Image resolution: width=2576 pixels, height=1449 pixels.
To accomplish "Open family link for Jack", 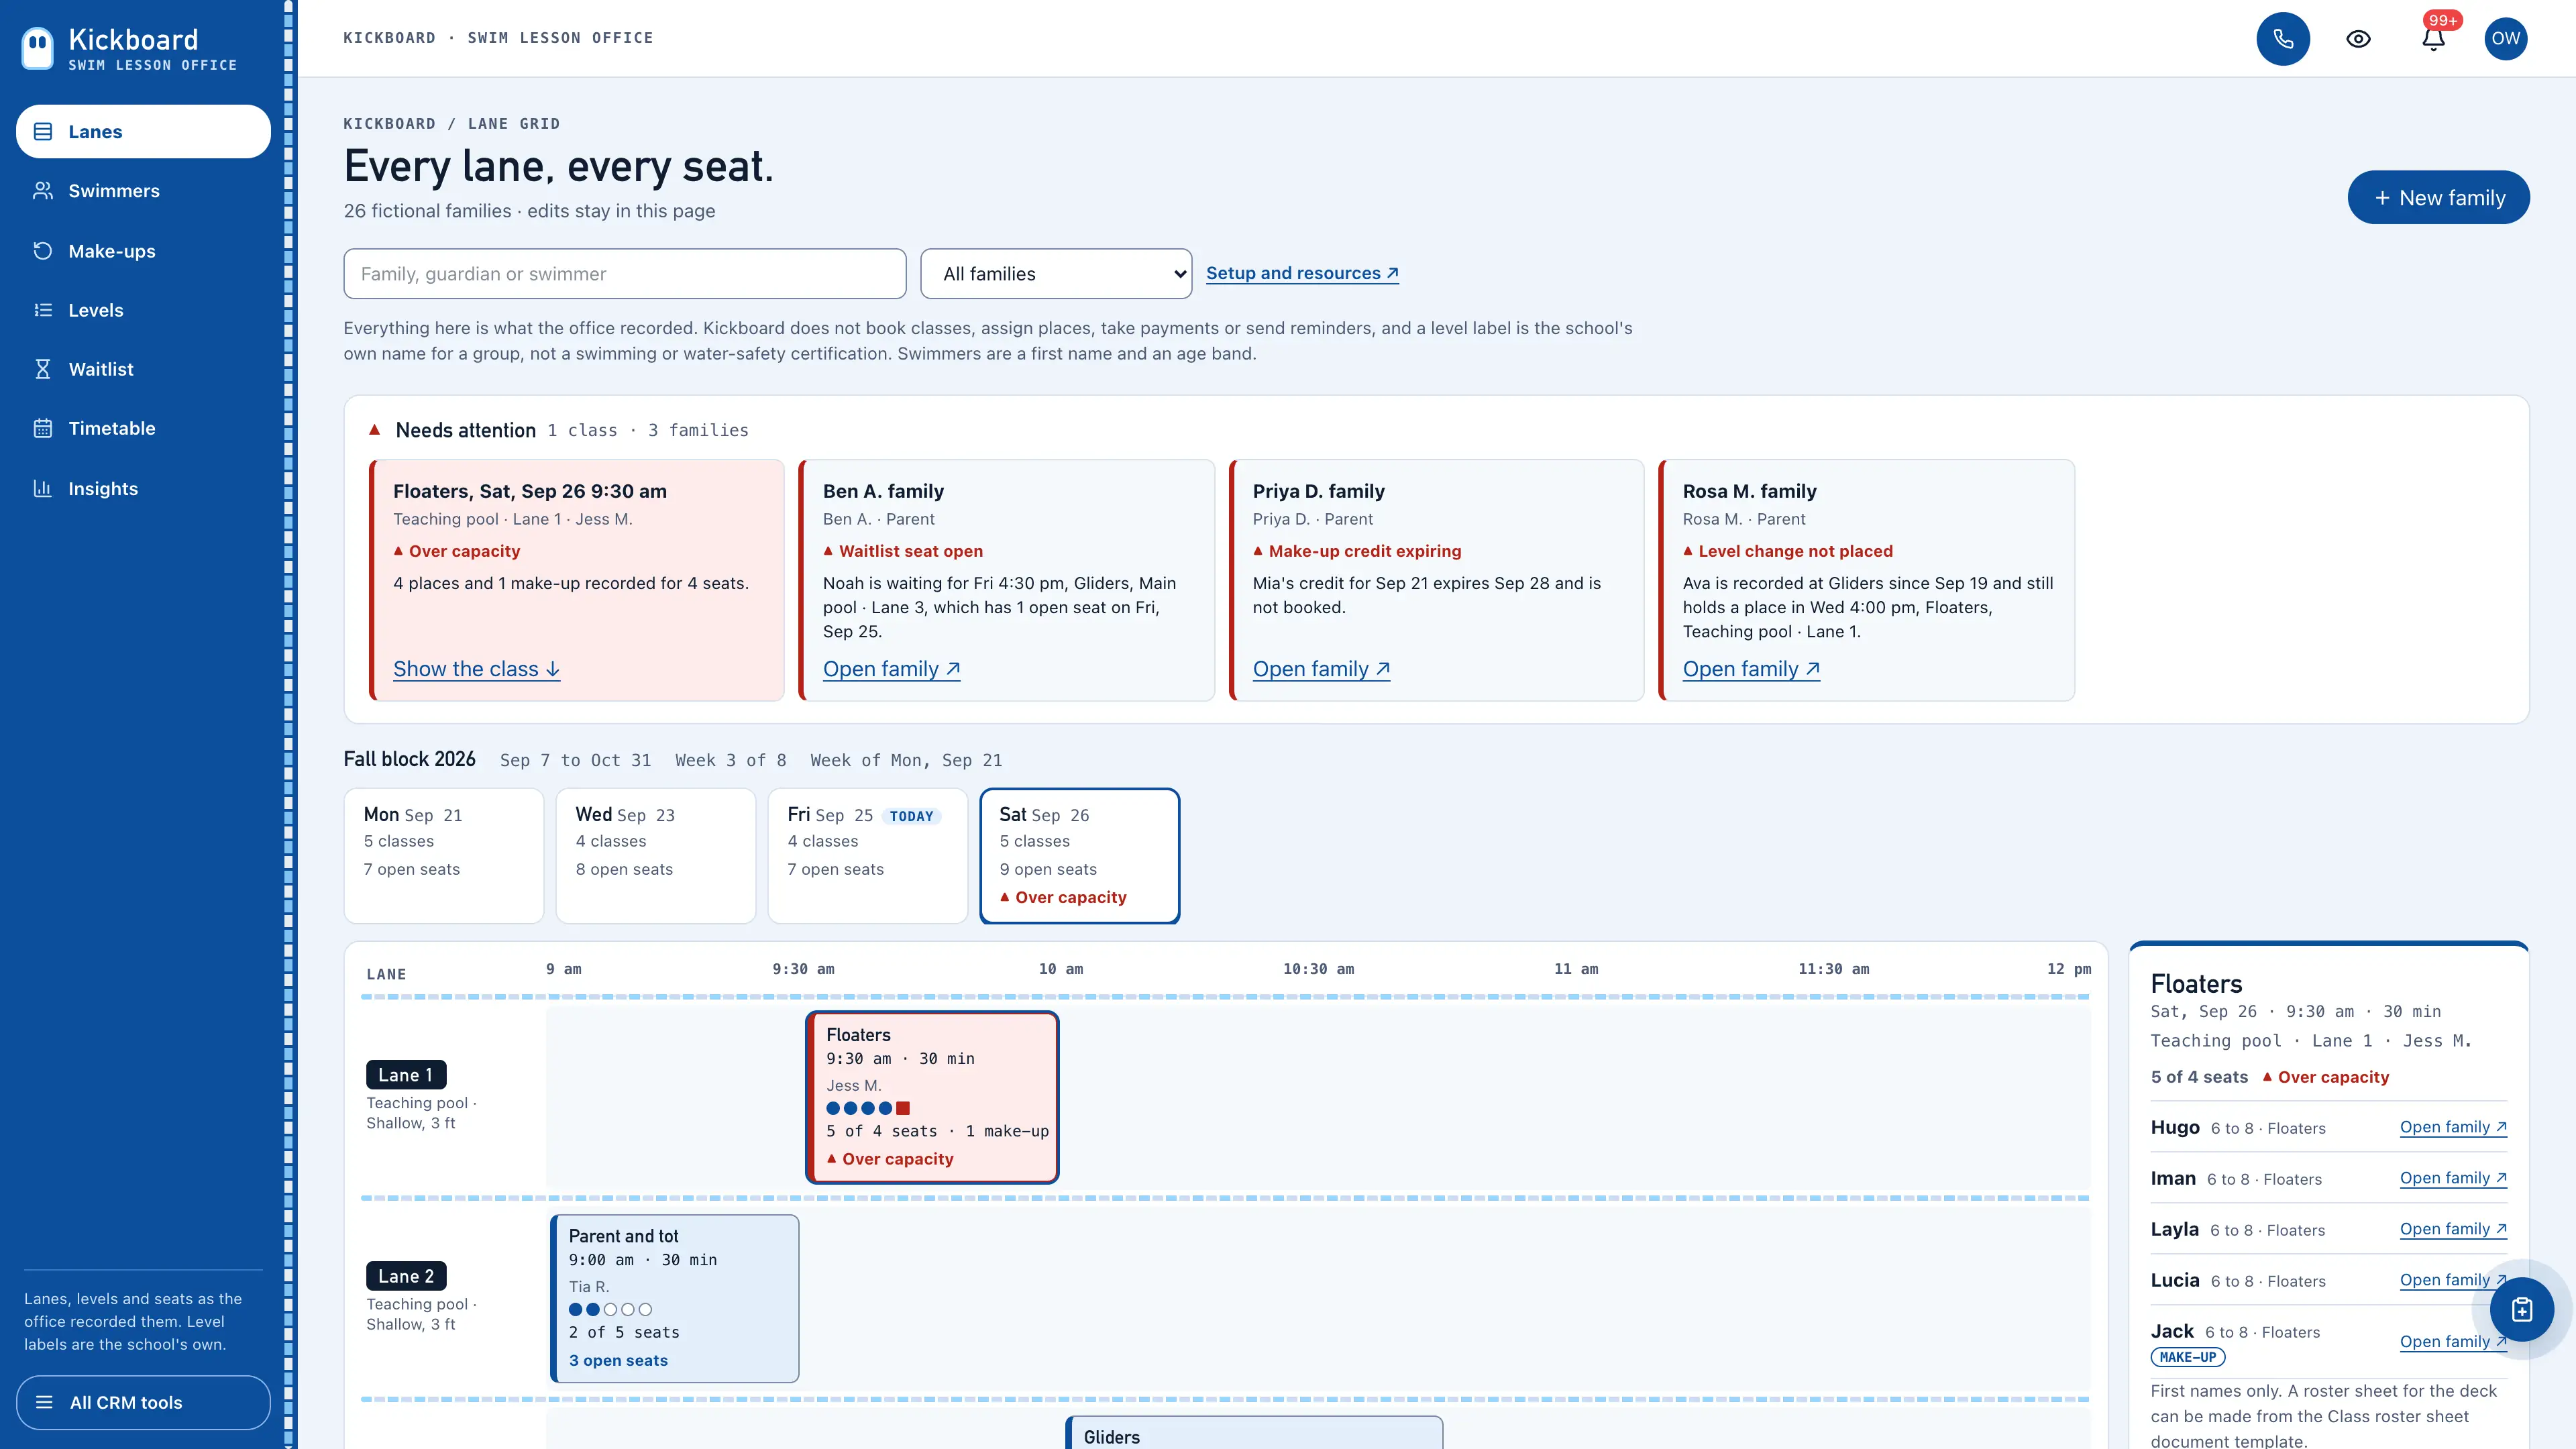I will [2453, 1341].
